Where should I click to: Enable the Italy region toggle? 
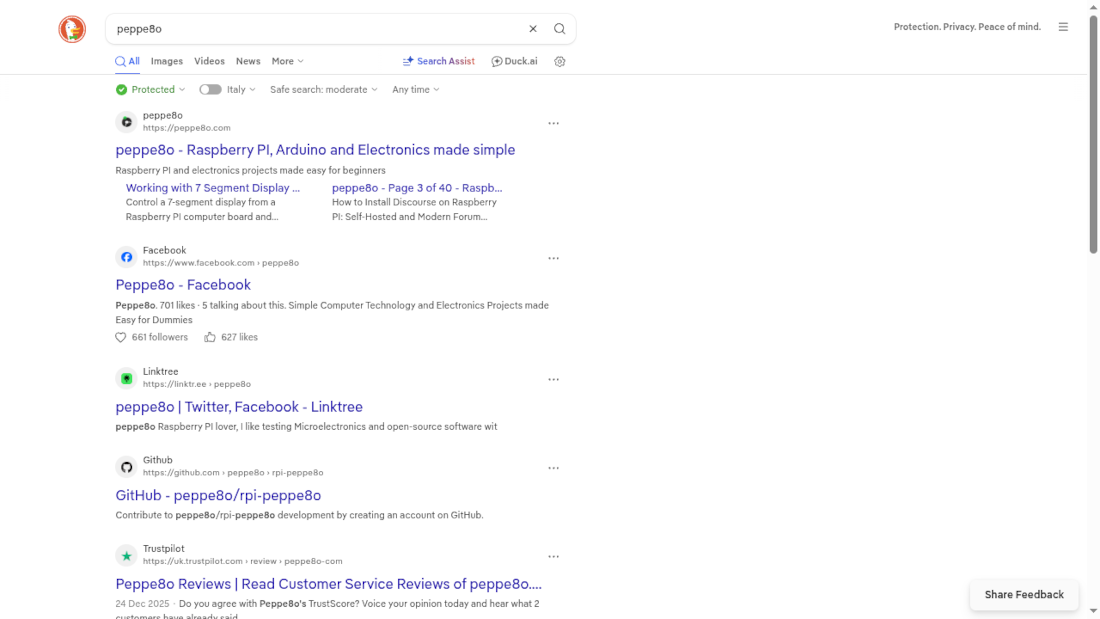point(210,89)
